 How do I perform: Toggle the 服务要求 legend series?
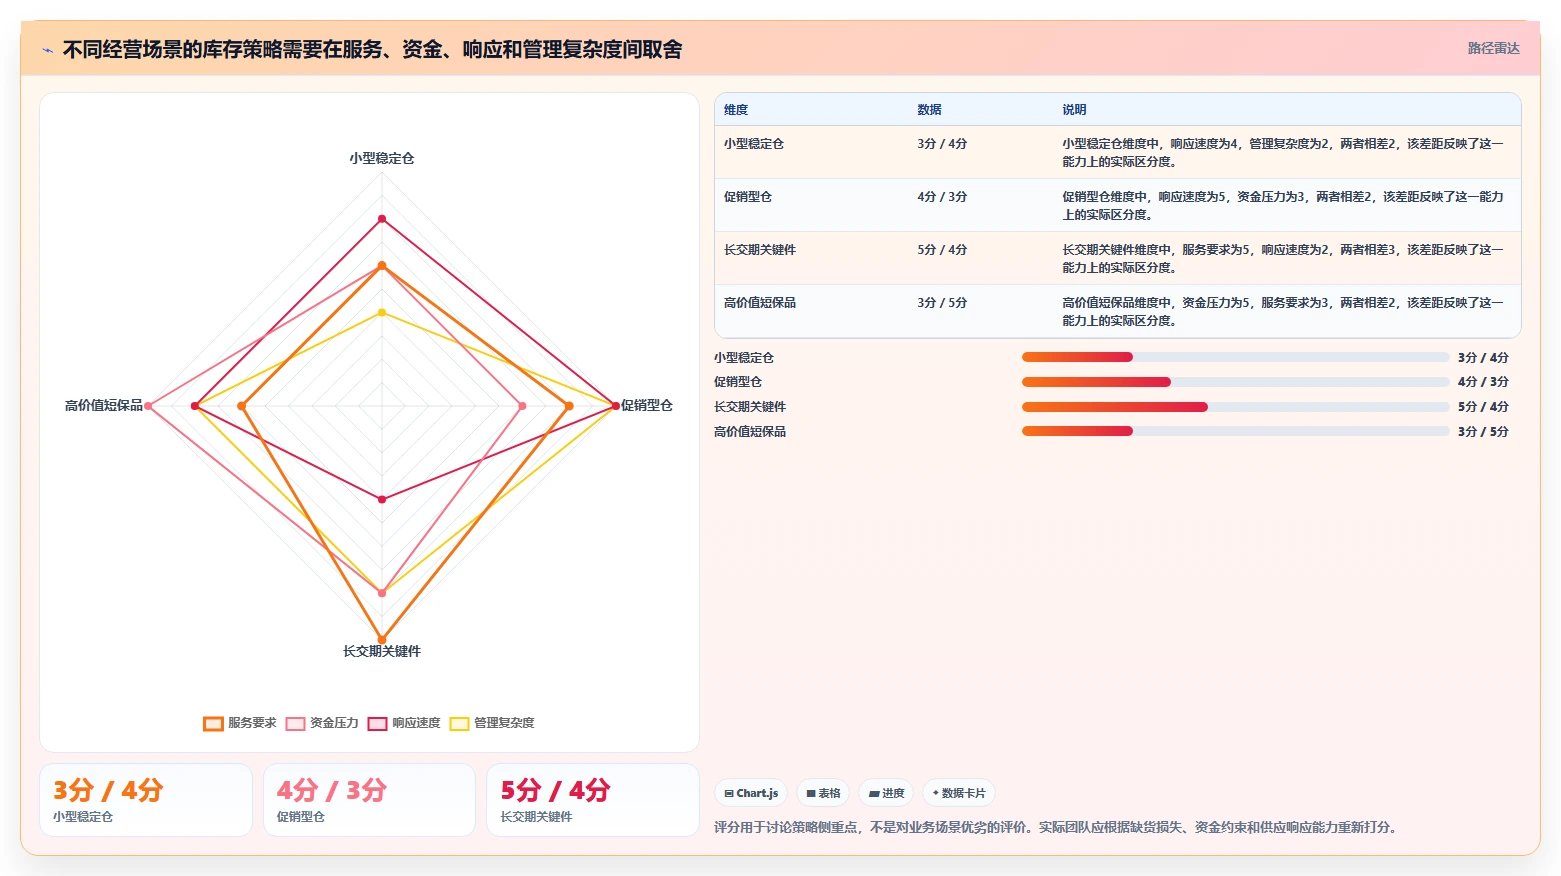(x=240, y=723)
